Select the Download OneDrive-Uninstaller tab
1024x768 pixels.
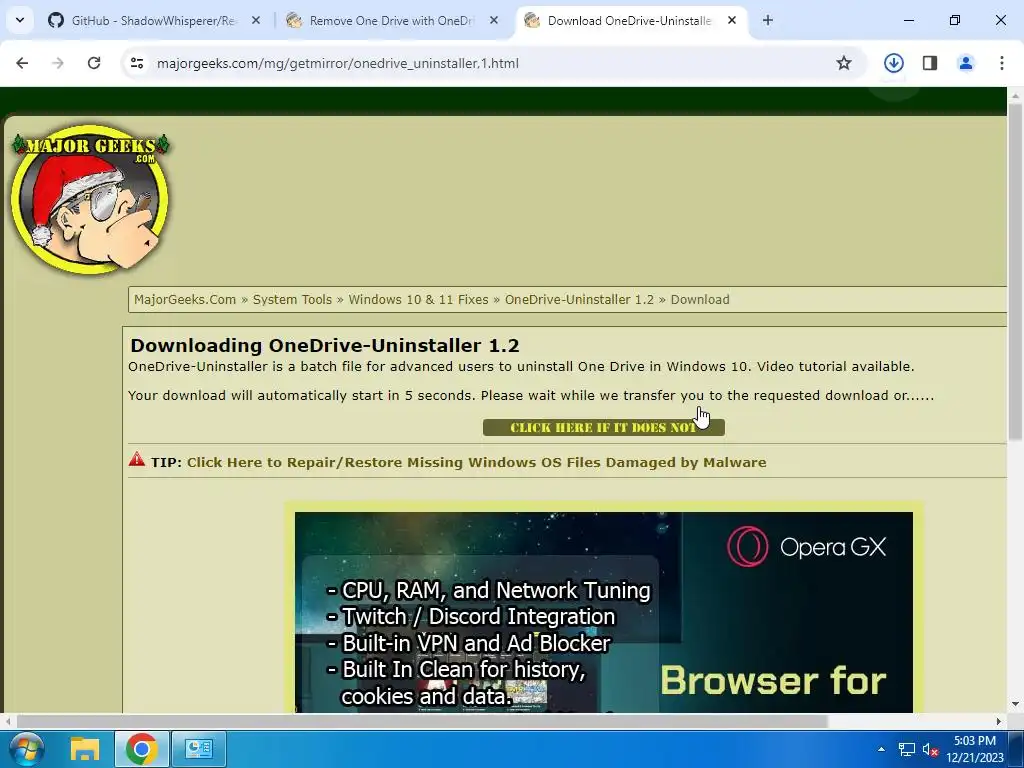click(628, 21)
